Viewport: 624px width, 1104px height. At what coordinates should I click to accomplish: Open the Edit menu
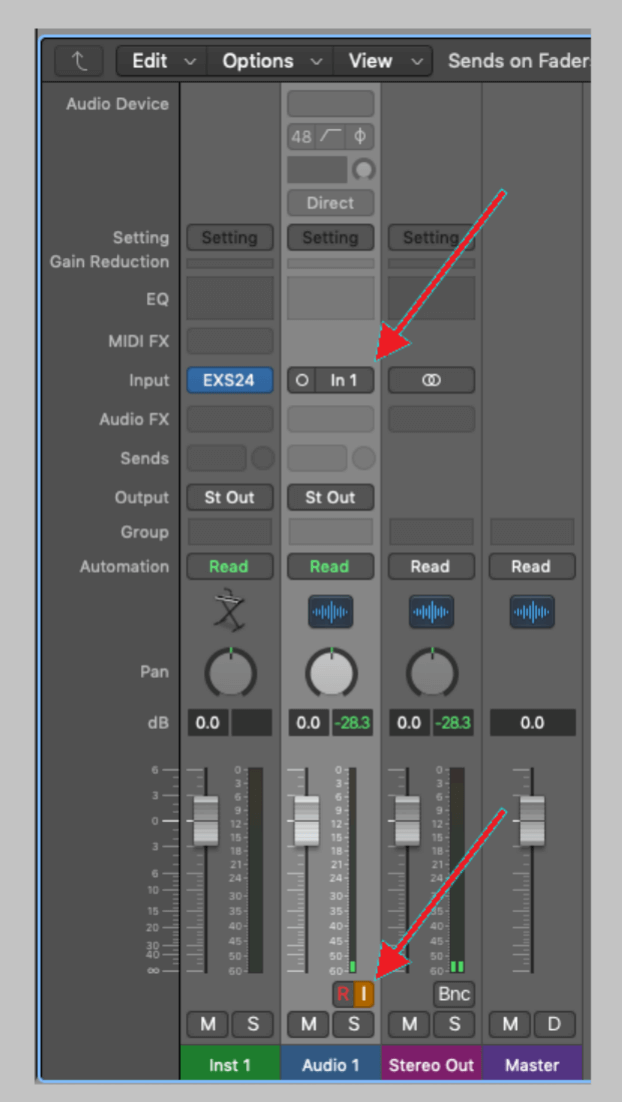(x=161, y=62)
